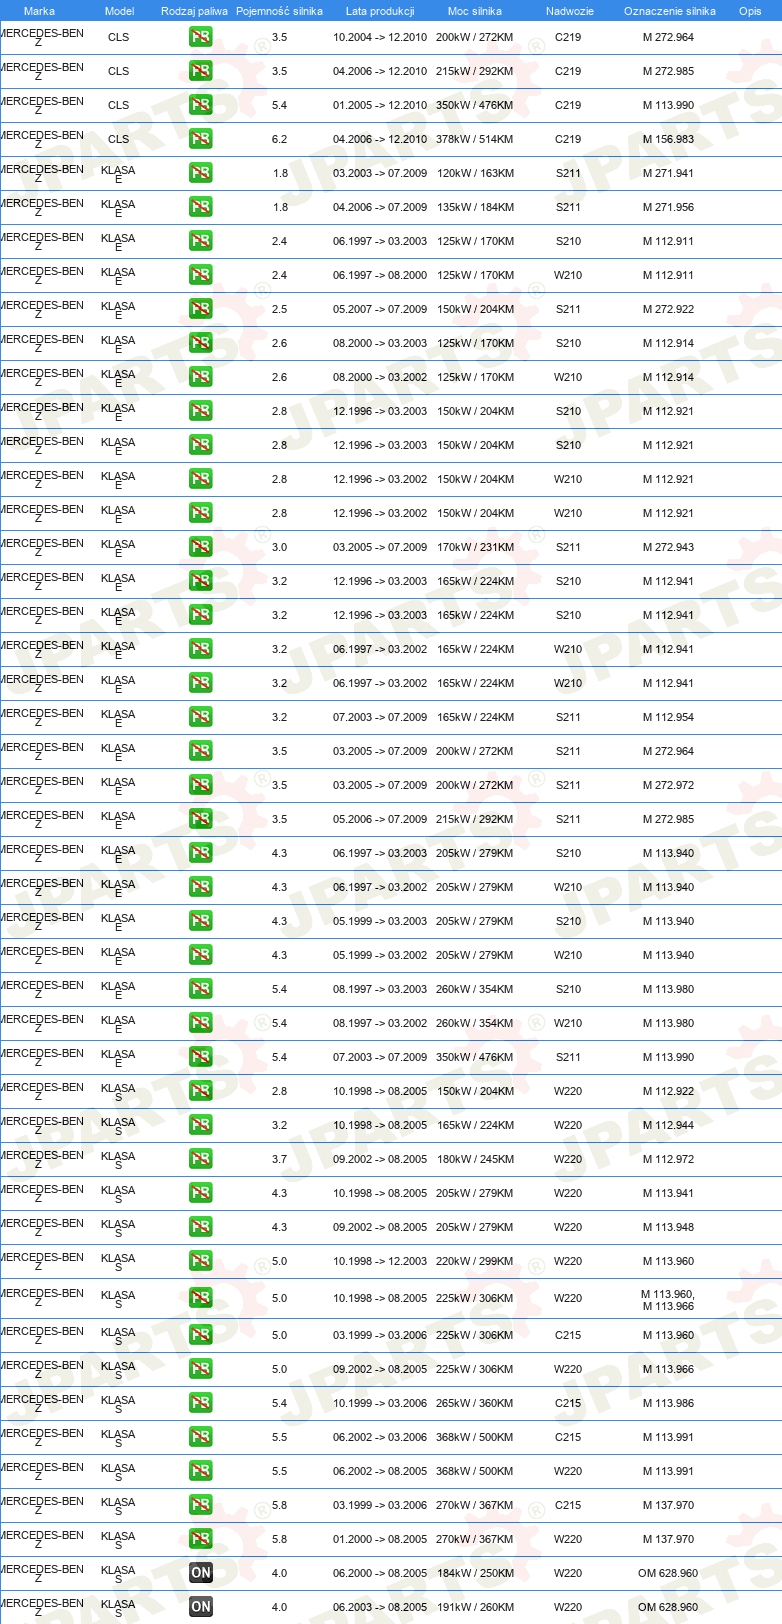Image resolution: width=782 pixels, height=1624 pixels.
Task: Select production years 06.2000 -> 08.2005
Action: click(380, 1574)
